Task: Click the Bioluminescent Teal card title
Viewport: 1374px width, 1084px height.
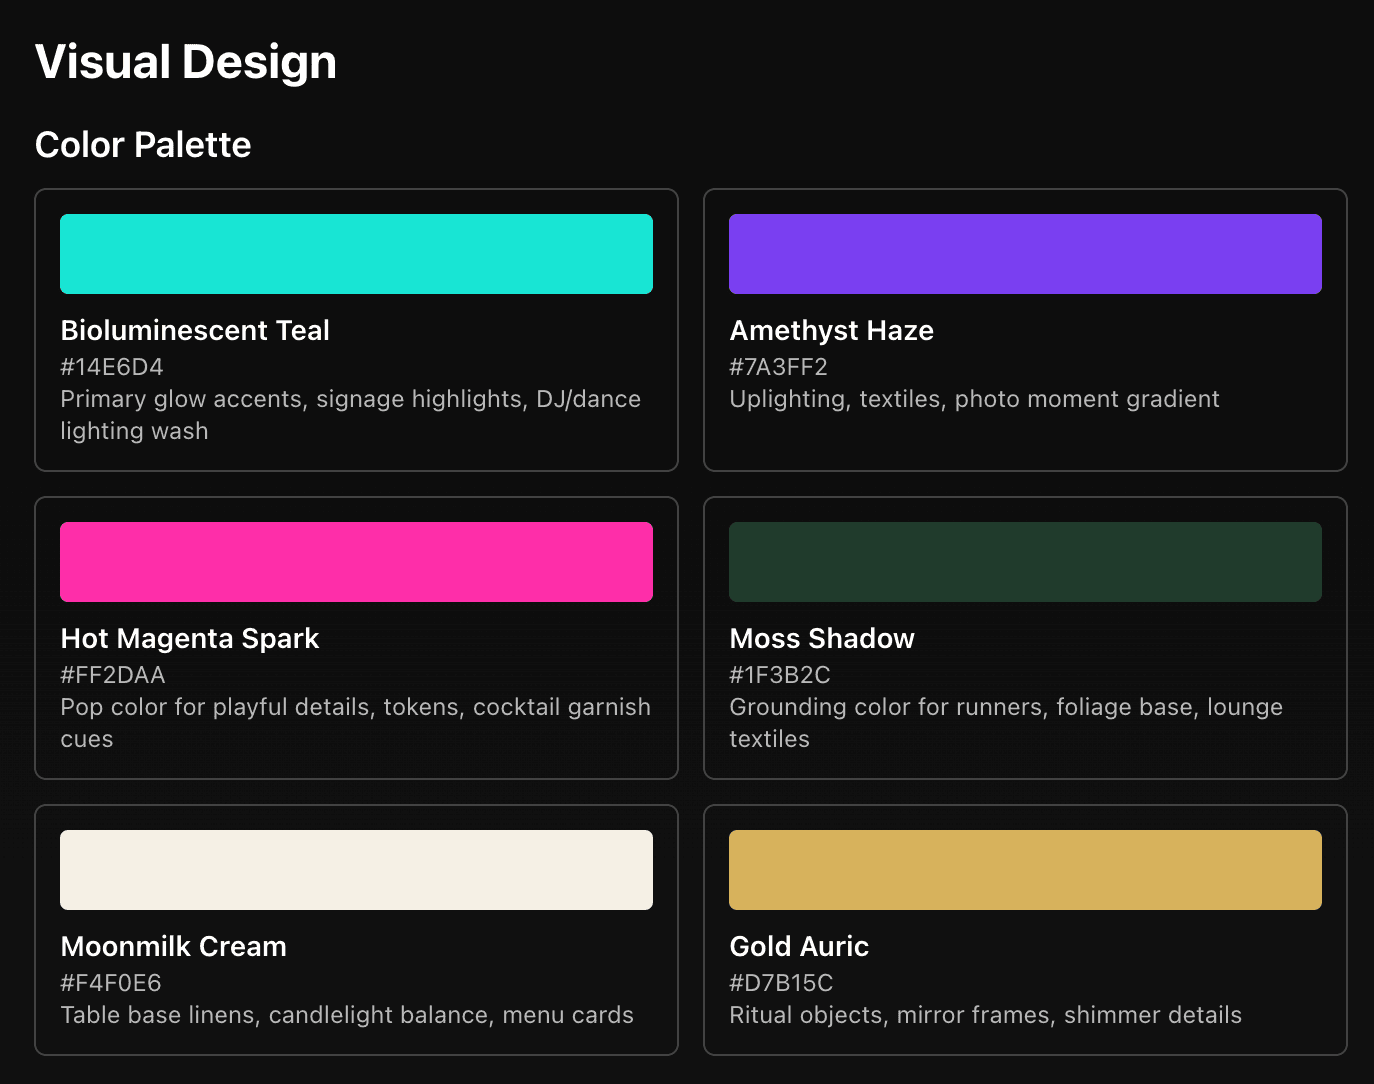Action: pyautogui.click(x=195, y=330)
